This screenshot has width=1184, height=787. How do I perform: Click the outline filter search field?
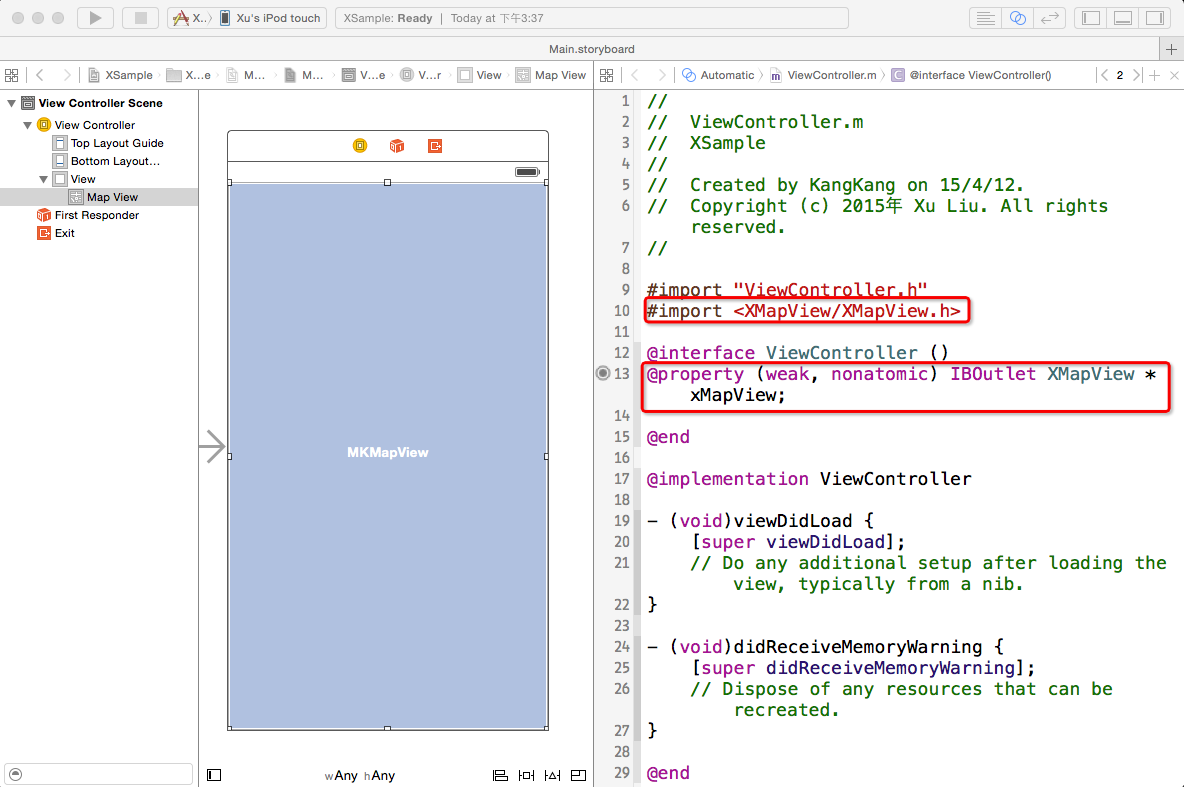click(x=99, y=774)
